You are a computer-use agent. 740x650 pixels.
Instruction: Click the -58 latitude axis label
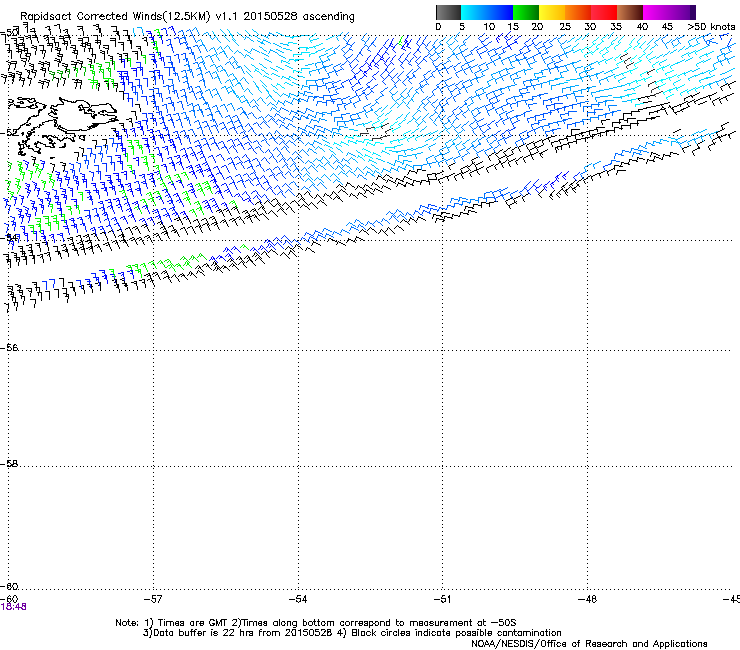(x=9, y=464)
